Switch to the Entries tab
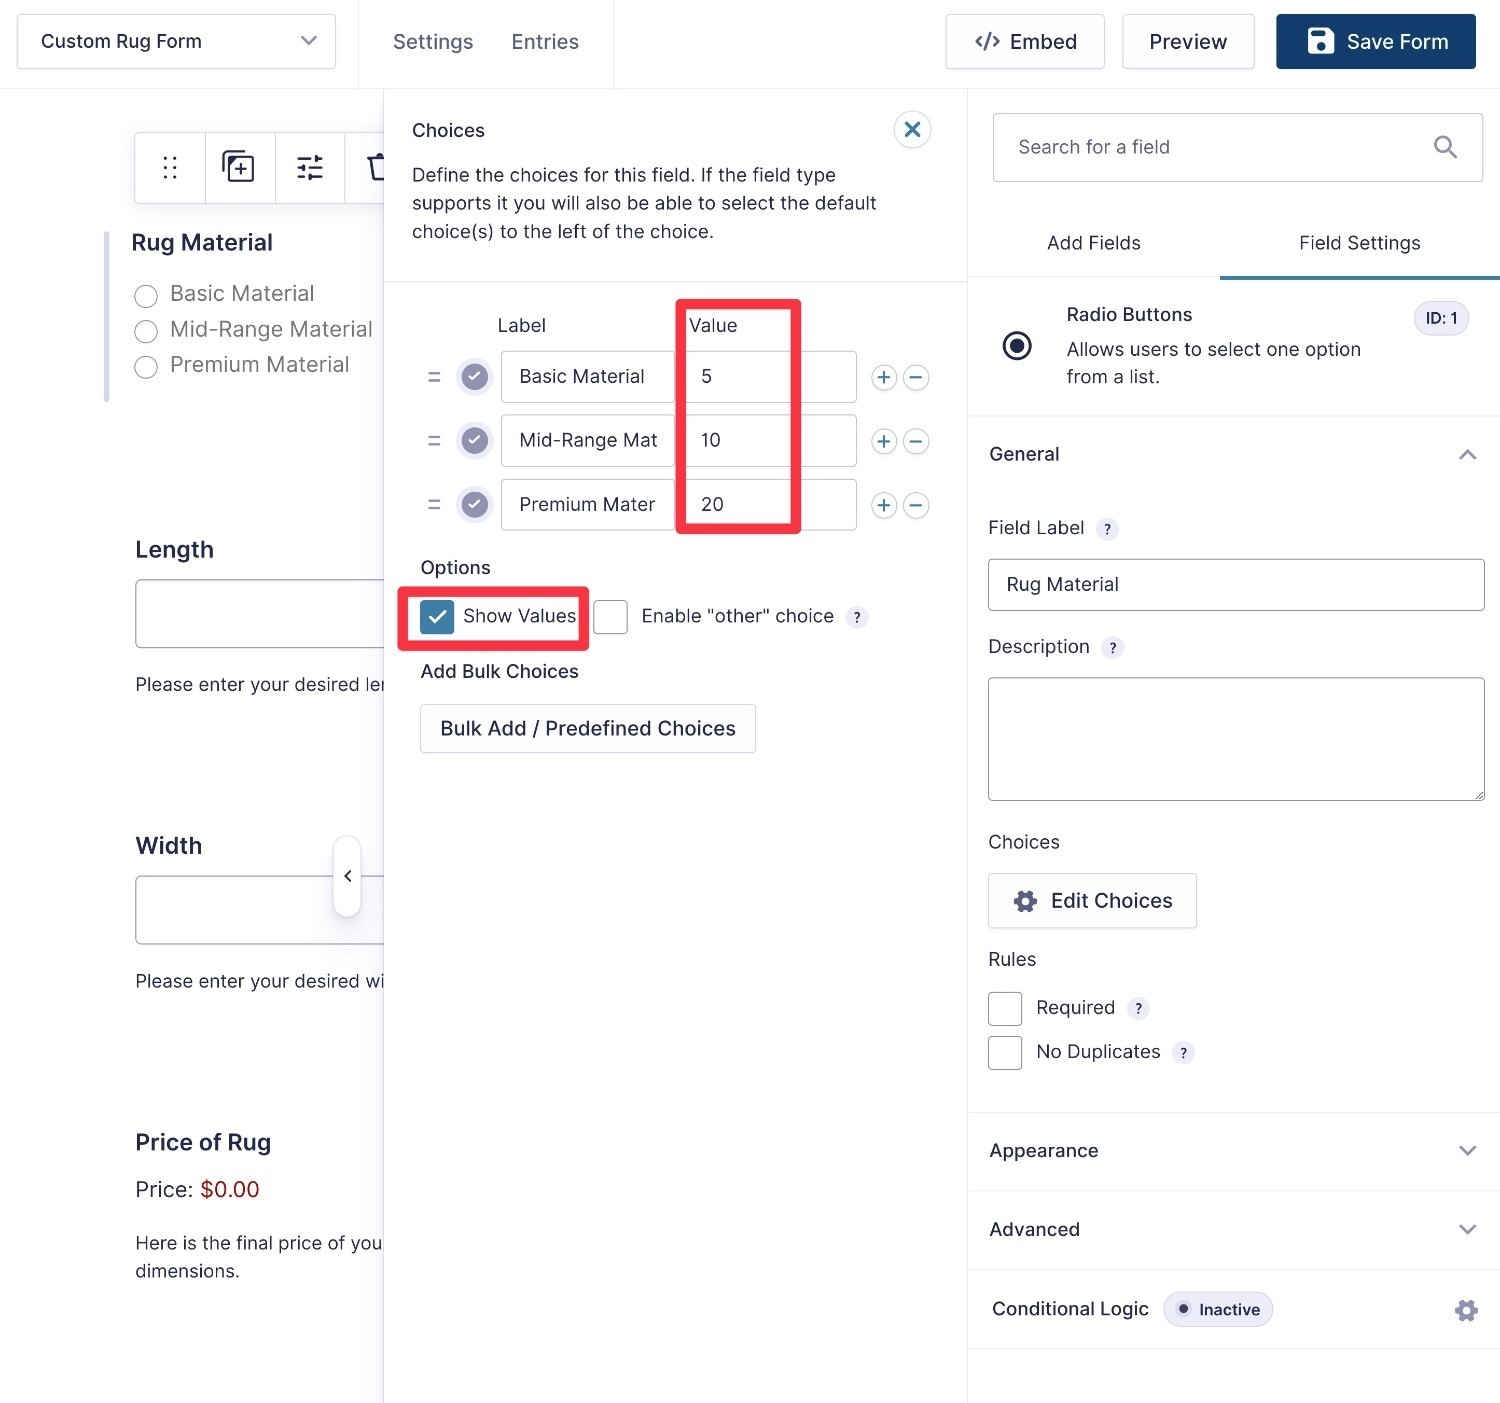Screen dimensions: 1500x1403 pyautogui.click(x=544, y=41)
